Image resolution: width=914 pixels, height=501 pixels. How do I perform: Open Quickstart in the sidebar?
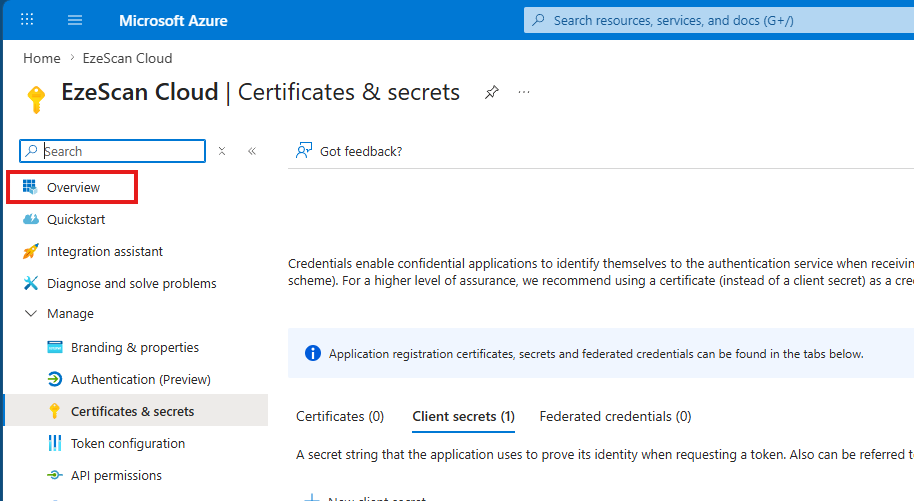tap(76, 219)
